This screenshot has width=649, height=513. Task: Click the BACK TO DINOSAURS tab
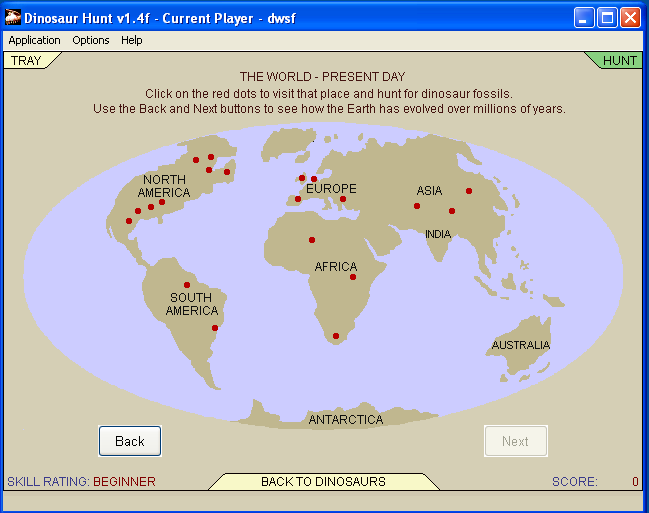coord(323,482)
